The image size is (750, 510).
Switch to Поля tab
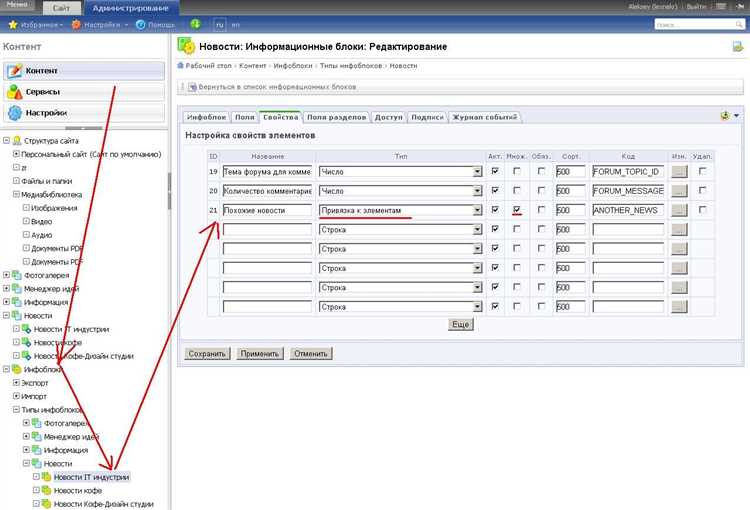click(245, 117)
